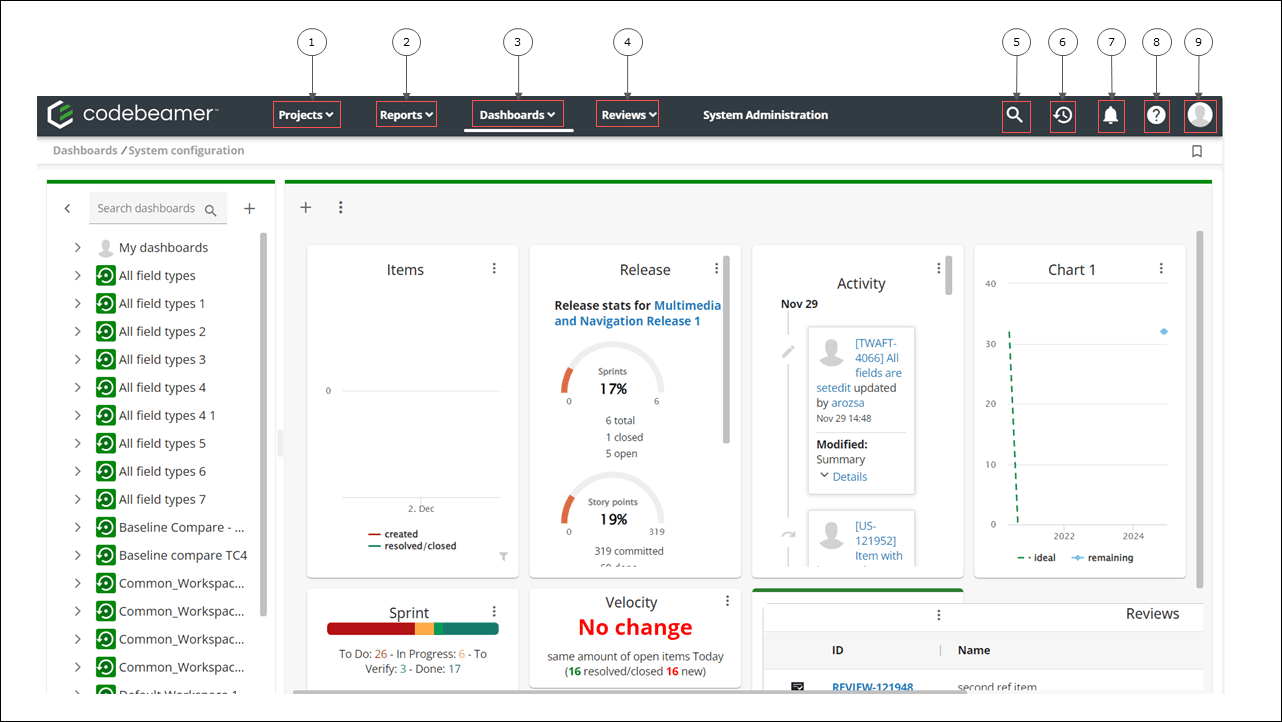Open Reviews widget three-dot menu
This screenshot has width=1282, height=722.
click(x=938, y=615)
